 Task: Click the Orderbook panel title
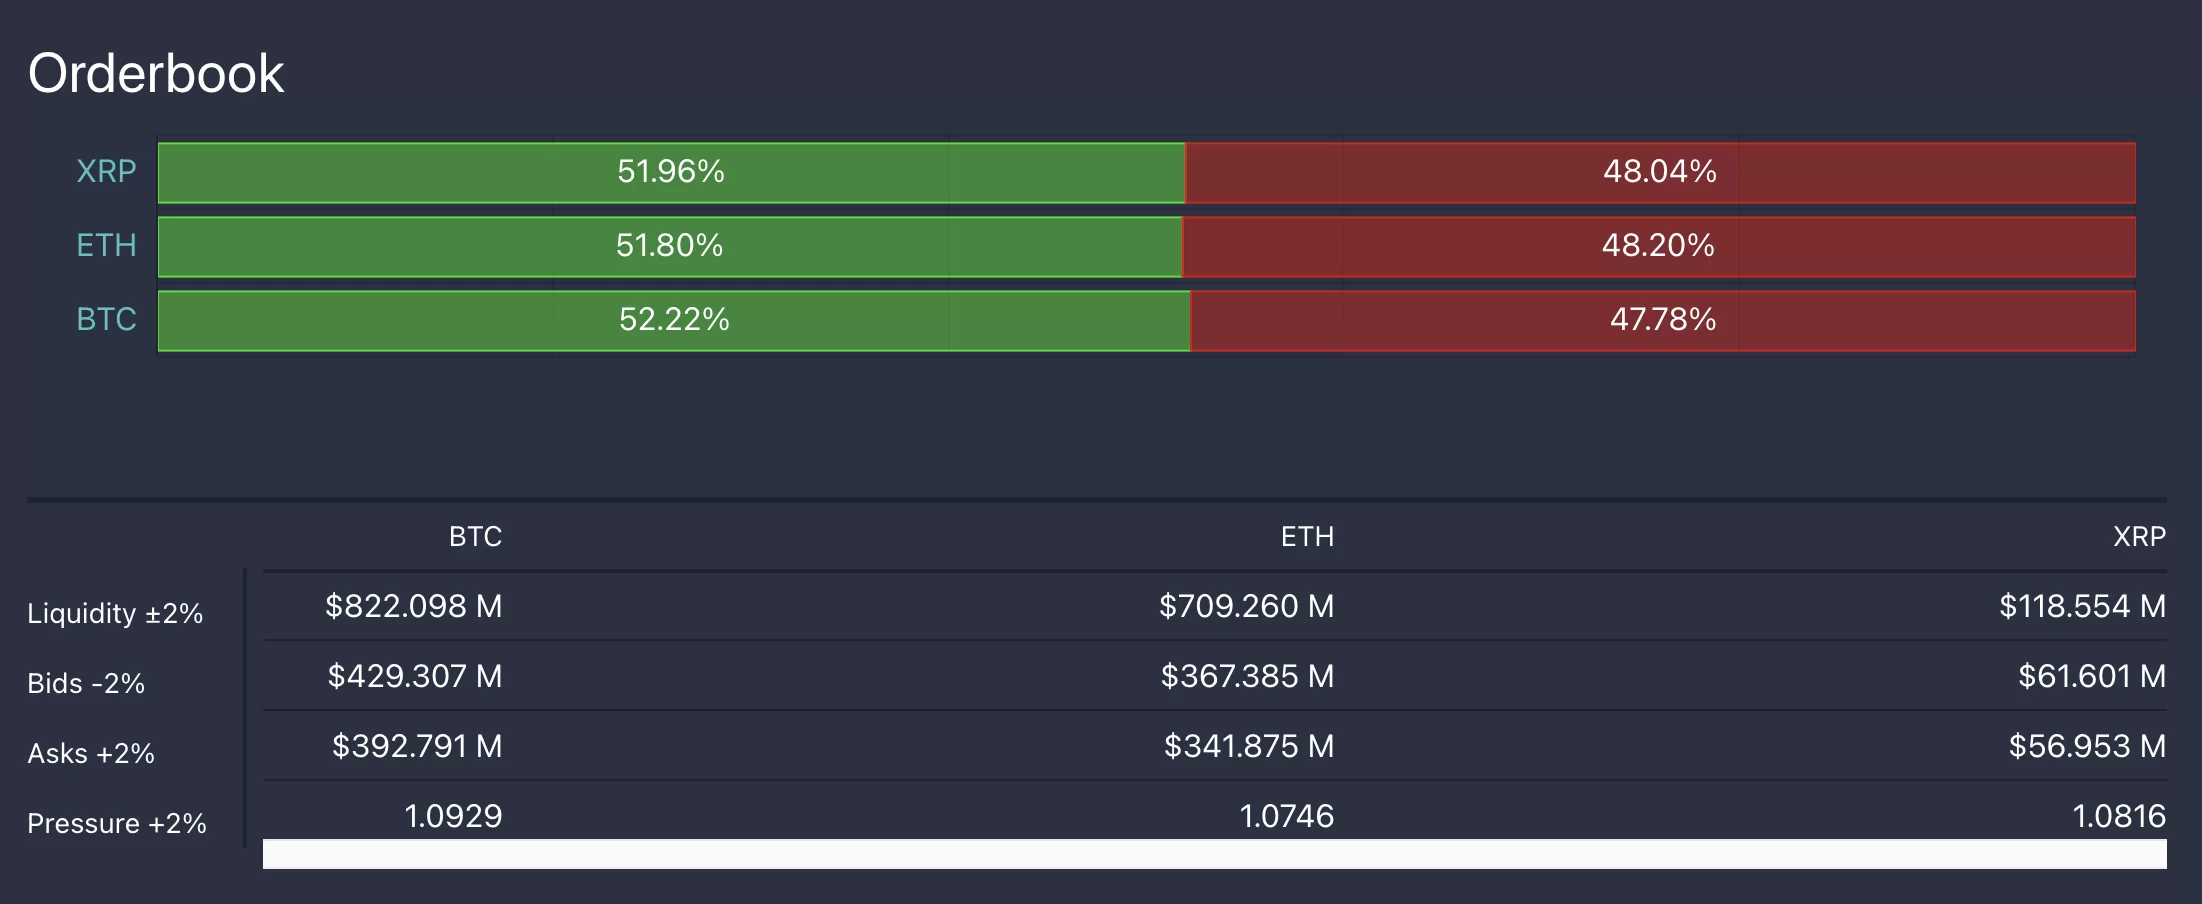pos(156,74)
